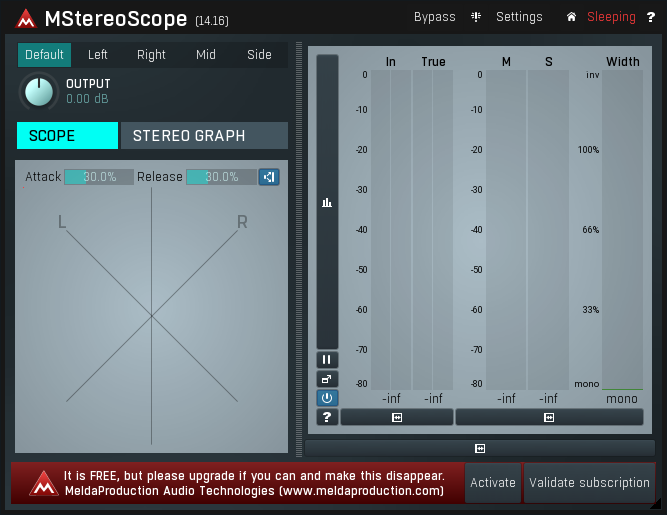The width and height of the screenshot is (667, 515).
Task: Click the MeldaProduction logo in the title bar
Action: [x=24, y=19]
